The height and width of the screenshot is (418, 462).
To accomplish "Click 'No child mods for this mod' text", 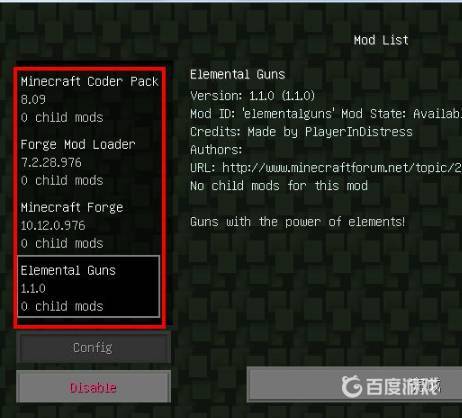I will pyautogui.click(x=279, y=186).
